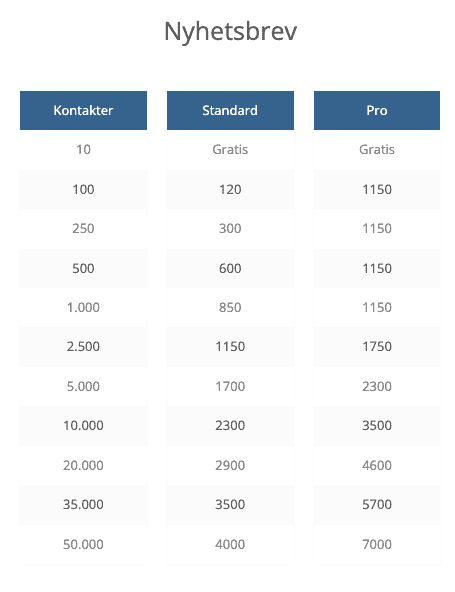This screenshot has width=455, height=592.
Task: Click the Standard price 850 cell
Action: 230,307
